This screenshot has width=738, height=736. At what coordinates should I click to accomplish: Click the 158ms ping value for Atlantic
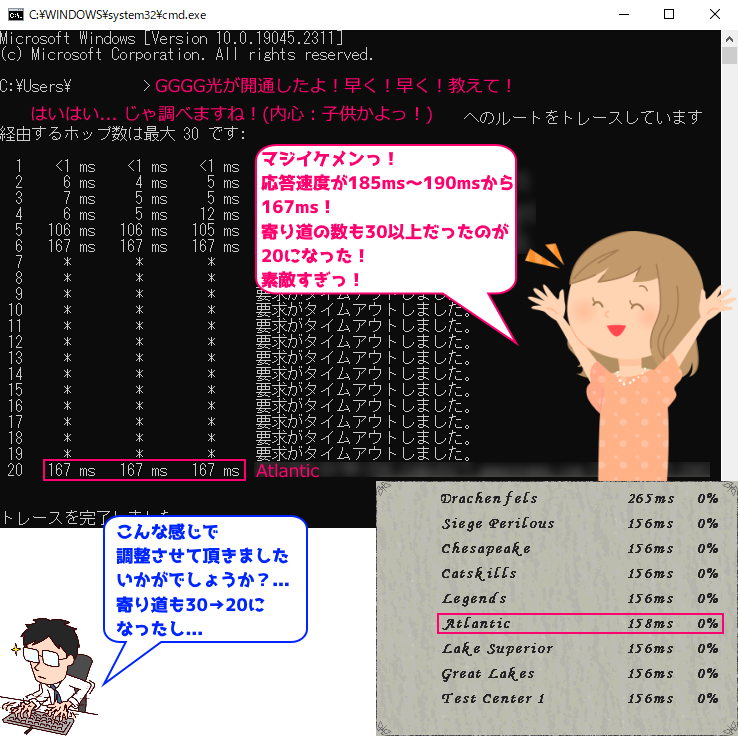(x=651, y=624)
